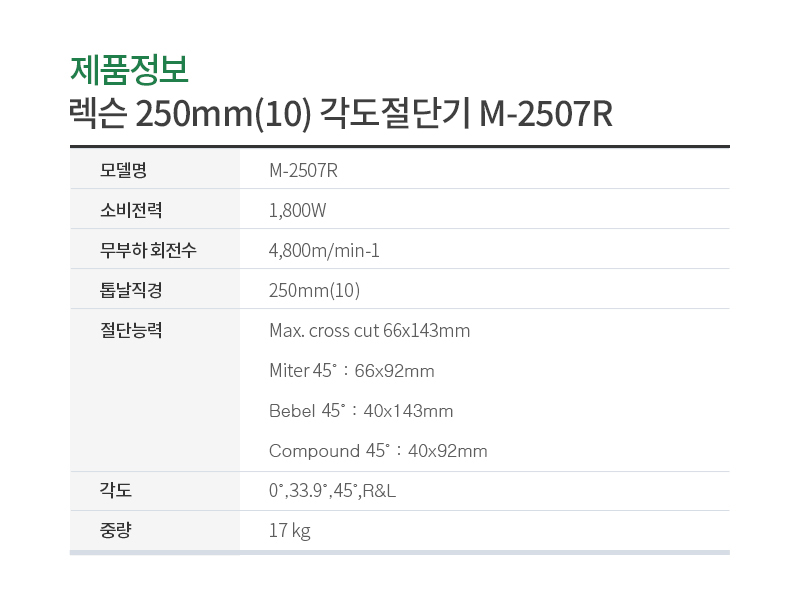Select the 중량 row label
The width and height of the screenshot is (800, 594).
(x=115, y=530)
